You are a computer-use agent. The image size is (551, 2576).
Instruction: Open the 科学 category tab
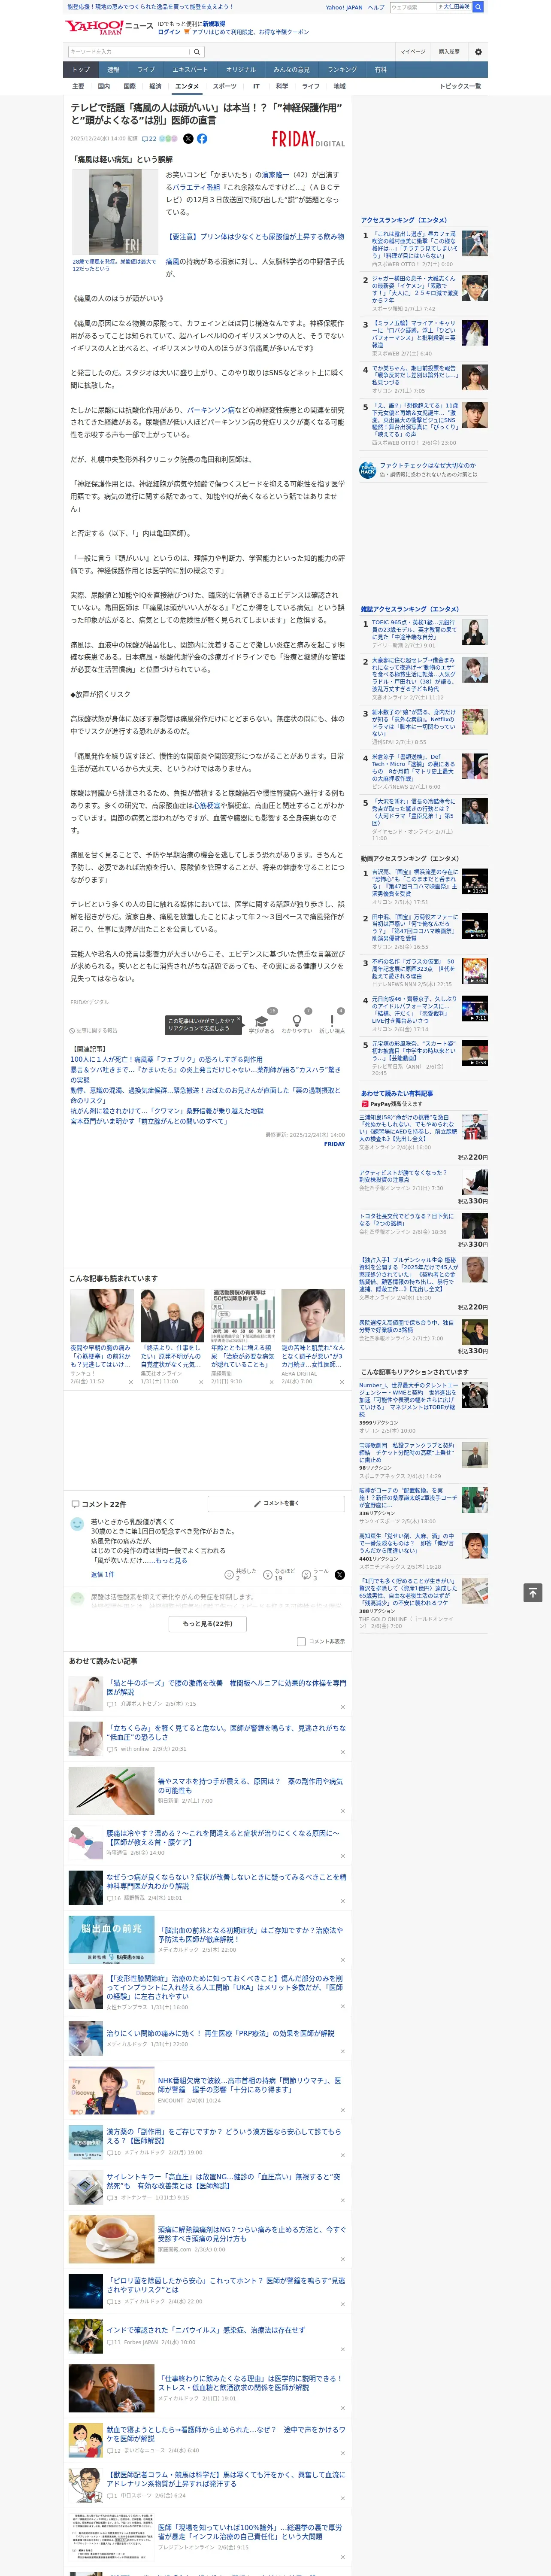(x=282, y=86)
